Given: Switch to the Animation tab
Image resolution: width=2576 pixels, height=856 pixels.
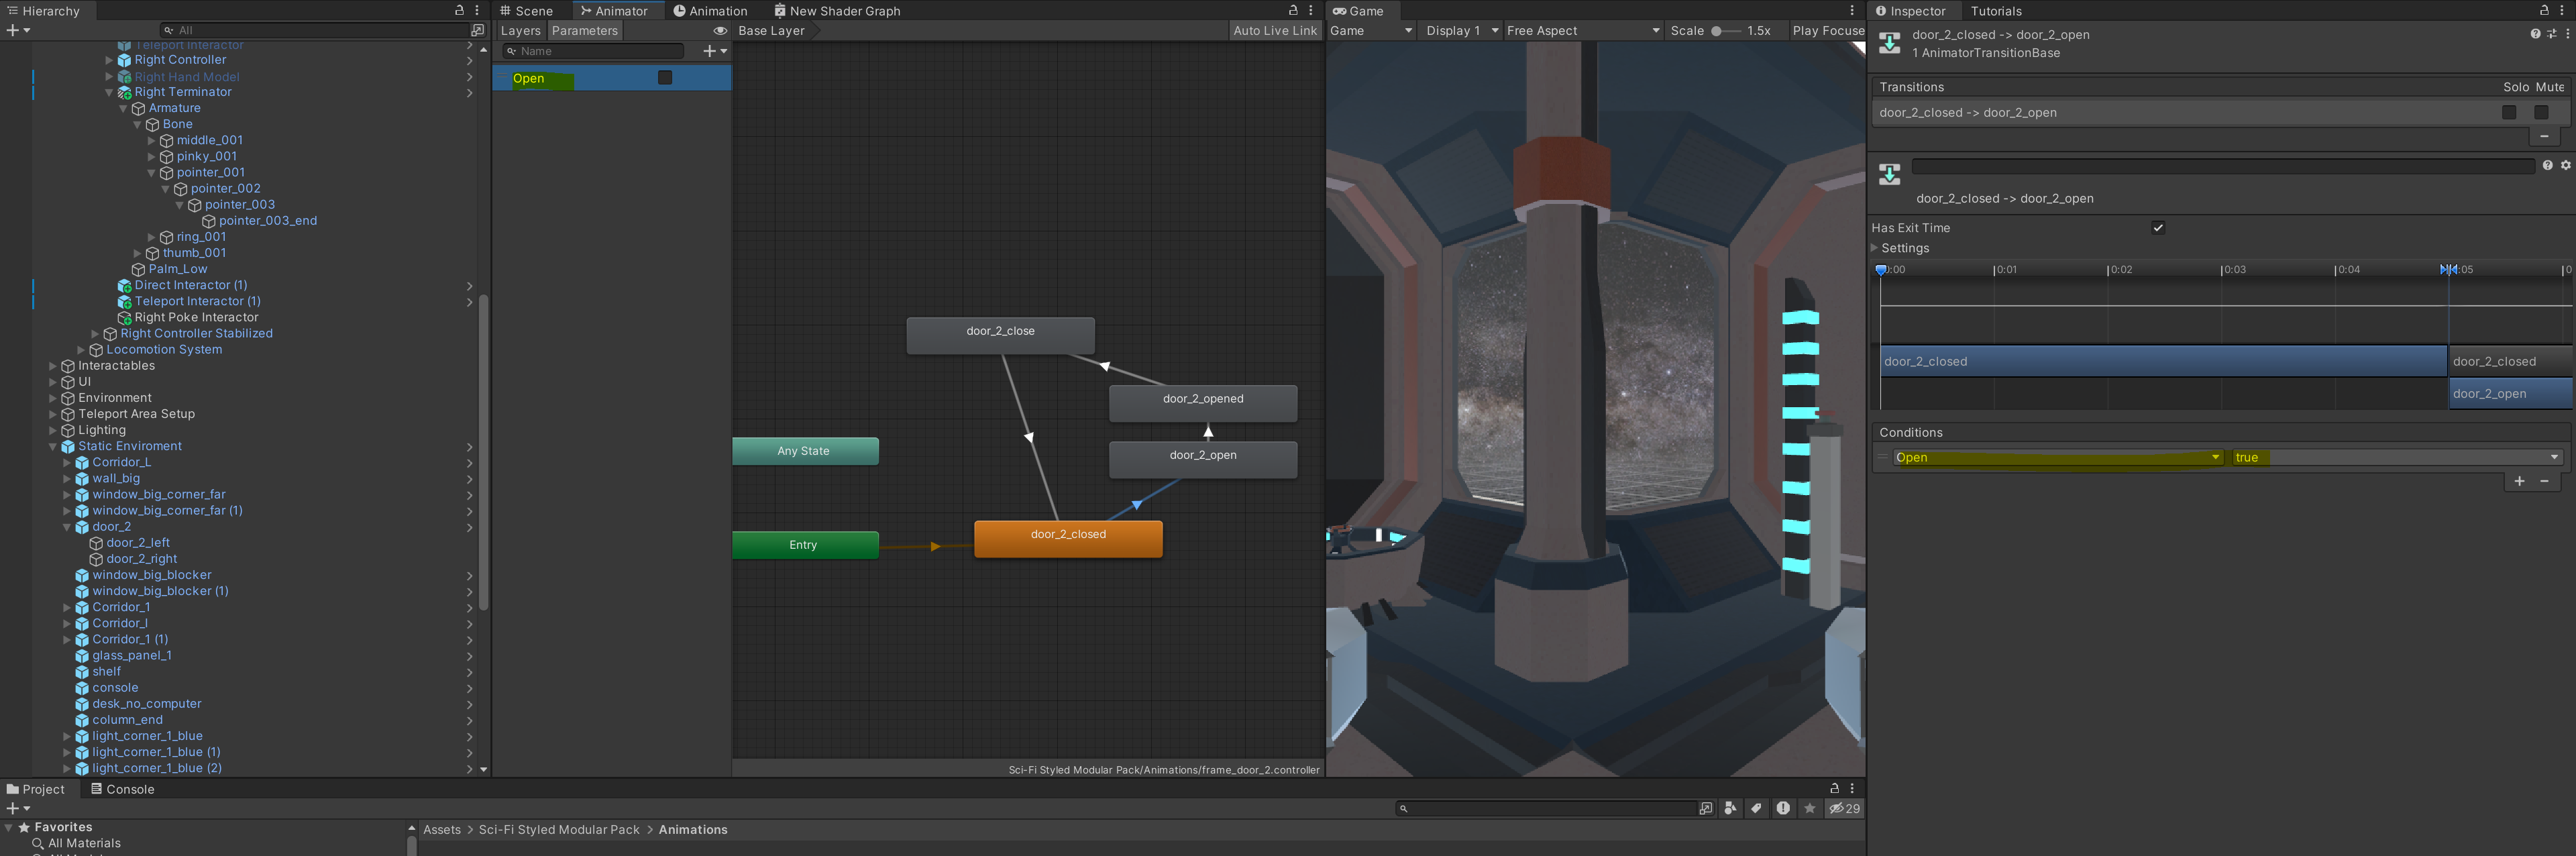Looking at the screenshot, I should [x=710, y=11].
